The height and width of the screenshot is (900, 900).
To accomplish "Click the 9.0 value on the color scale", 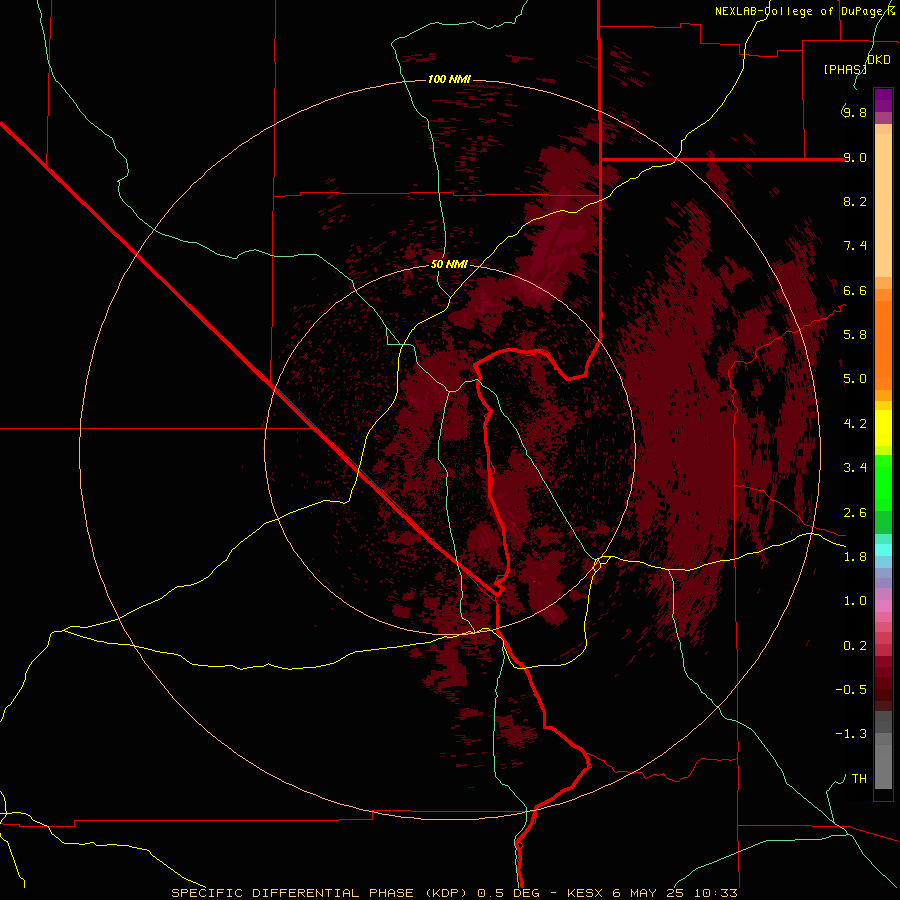I will (855, 157).
